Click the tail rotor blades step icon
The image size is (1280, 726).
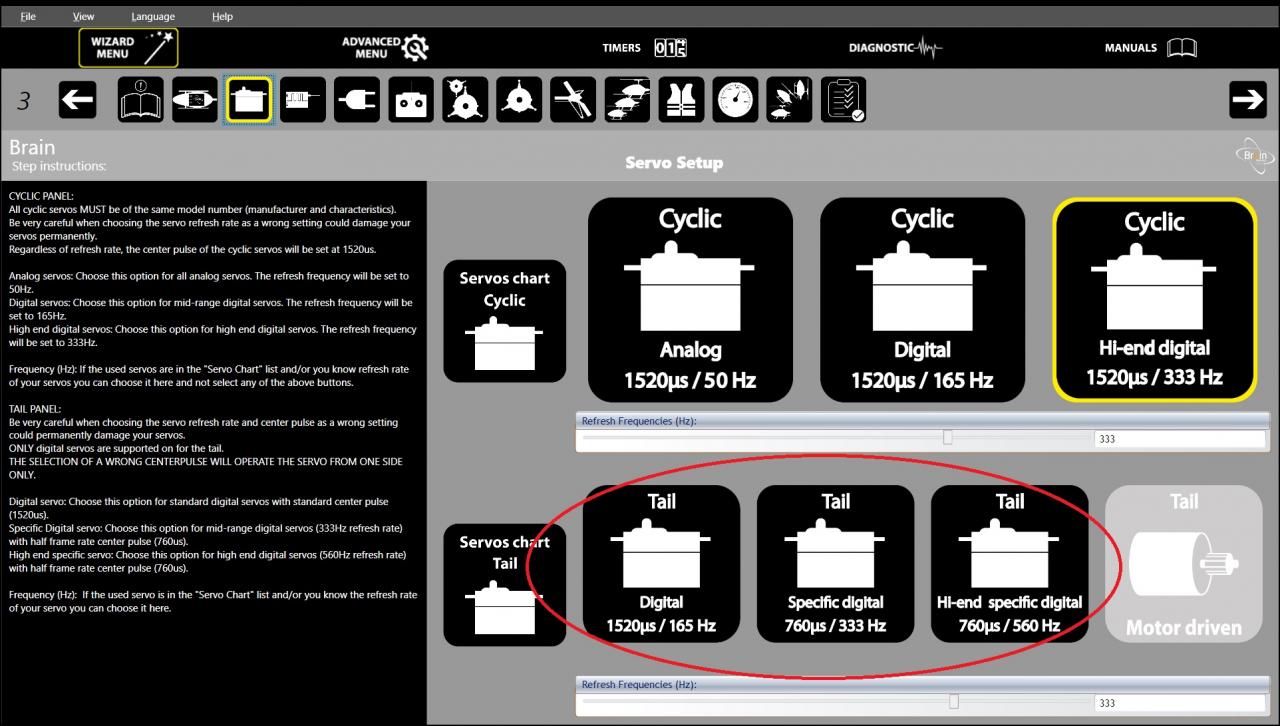[573, 100]
